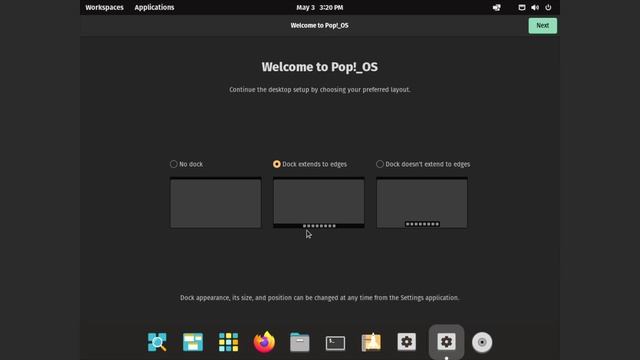Click the highlighted active setup gear icon
Image resolution: width=640 pixels, height=360 pixels.
446,342
